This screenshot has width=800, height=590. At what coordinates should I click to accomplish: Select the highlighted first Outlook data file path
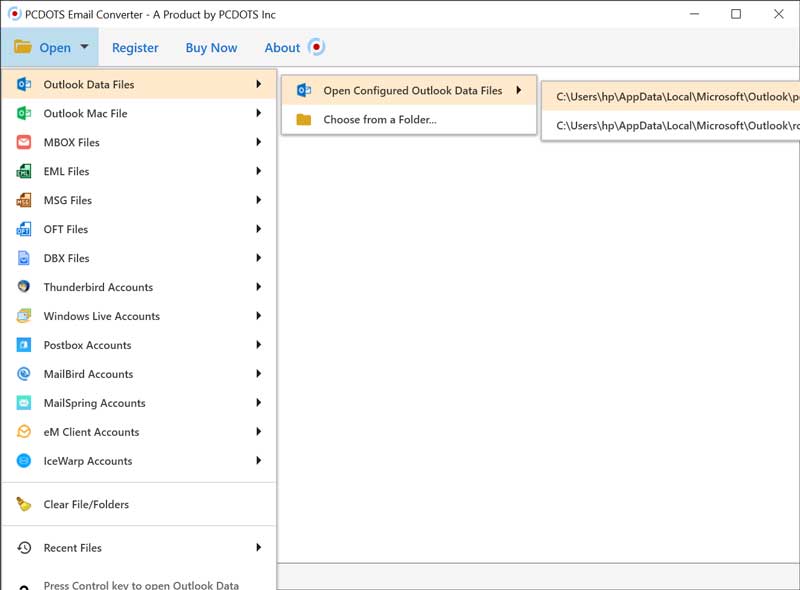tap(671, 96)
